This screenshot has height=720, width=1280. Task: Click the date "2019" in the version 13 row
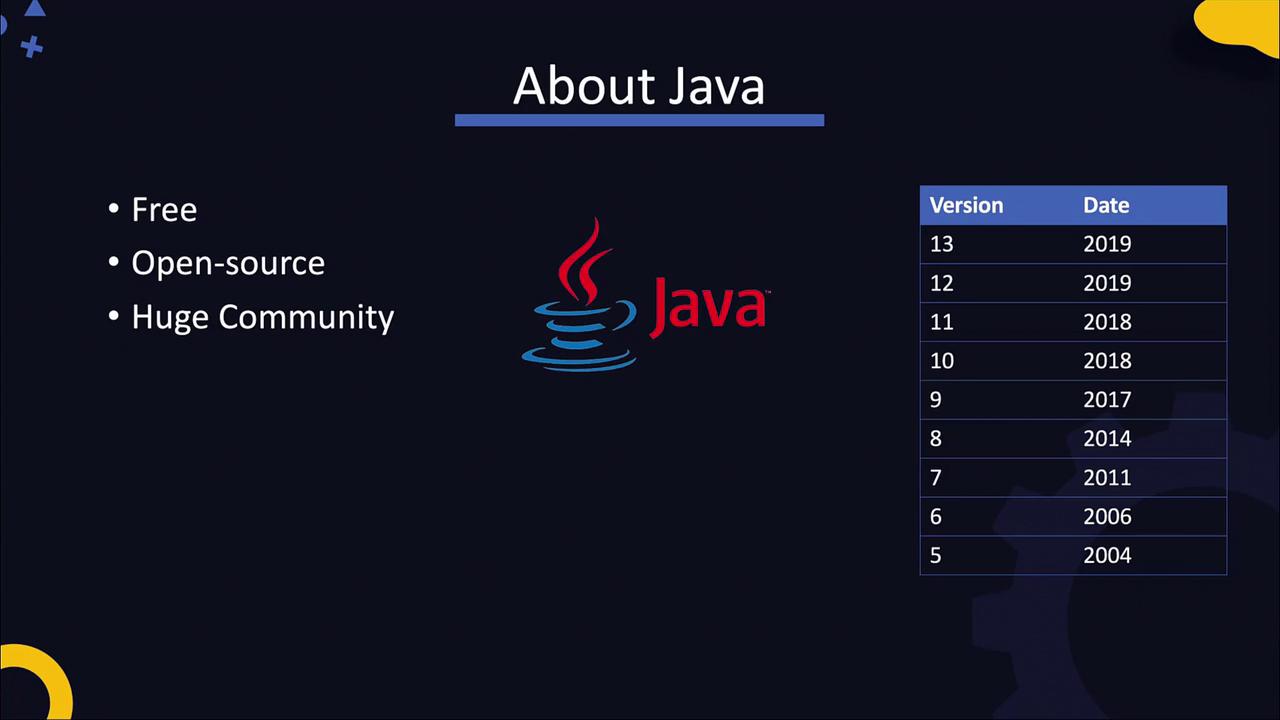(x=1107, y=244)
